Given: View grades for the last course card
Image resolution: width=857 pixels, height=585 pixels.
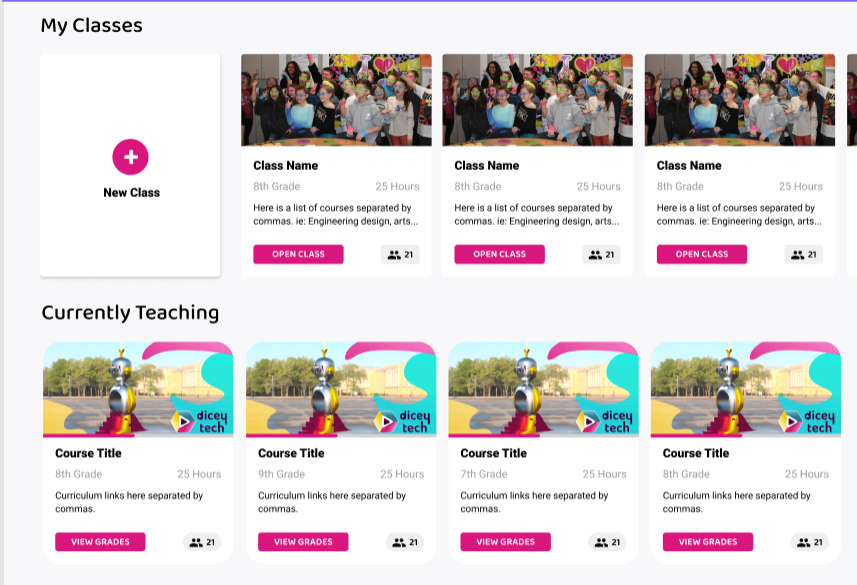Looking at the screenshot, I should tap(708, 542).
